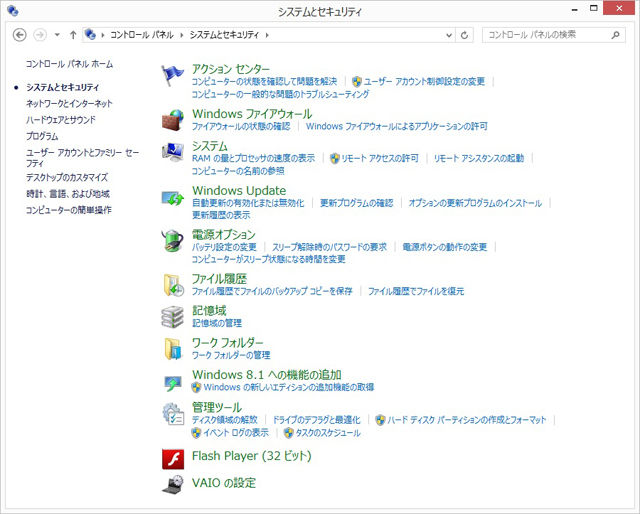Click the Work Folders (ワーク フォルダー) icon
Image resolution: width=640 pixels, height=514 pixels.
pyautogui.click(x=173, y=349)
